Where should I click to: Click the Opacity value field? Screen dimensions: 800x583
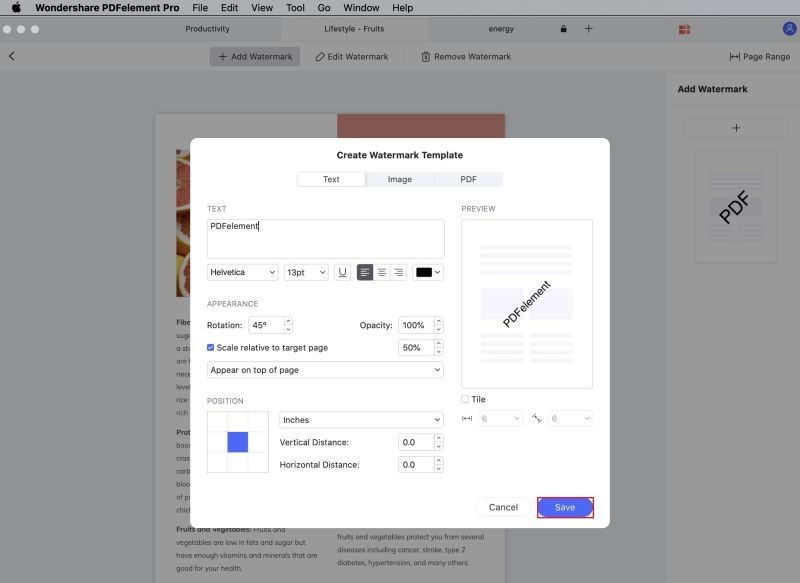click(416, 325)
